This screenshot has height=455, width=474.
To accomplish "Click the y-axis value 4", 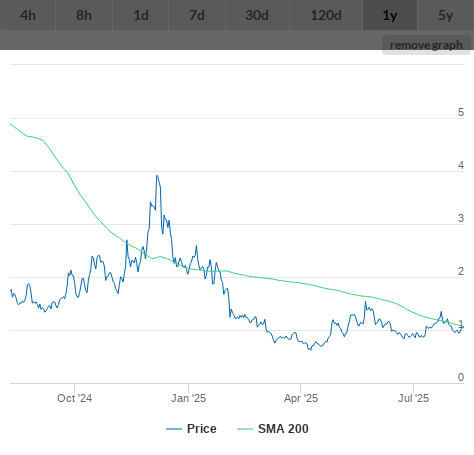I will [461, 165].
